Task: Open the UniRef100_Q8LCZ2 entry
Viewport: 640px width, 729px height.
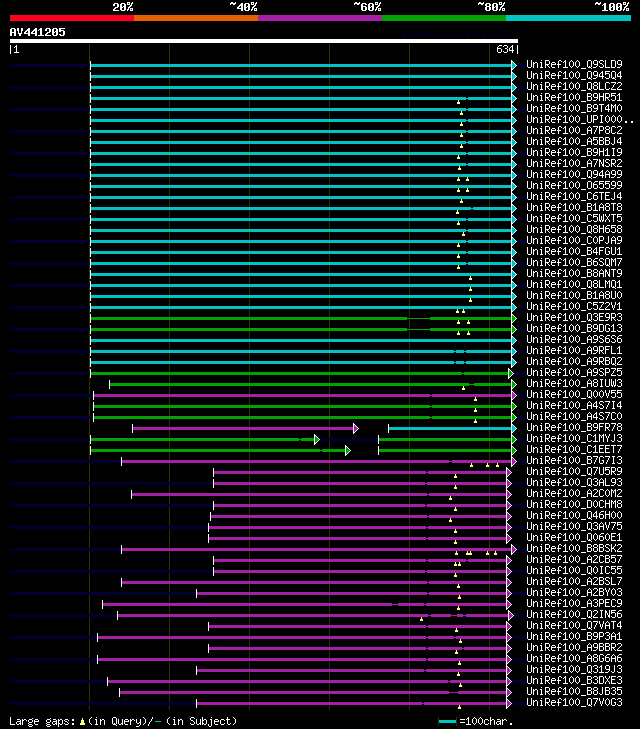Action: point(574,86)
